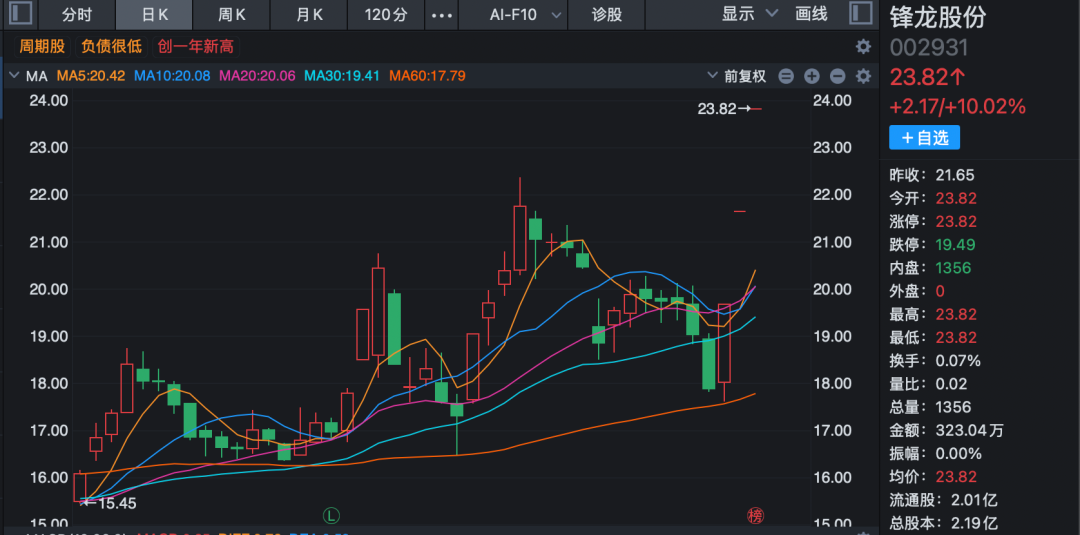The width and height of the screenshot is (1080, 535).
Task: Open the 月K monthly chart
Action: click(x=309, y=14)
